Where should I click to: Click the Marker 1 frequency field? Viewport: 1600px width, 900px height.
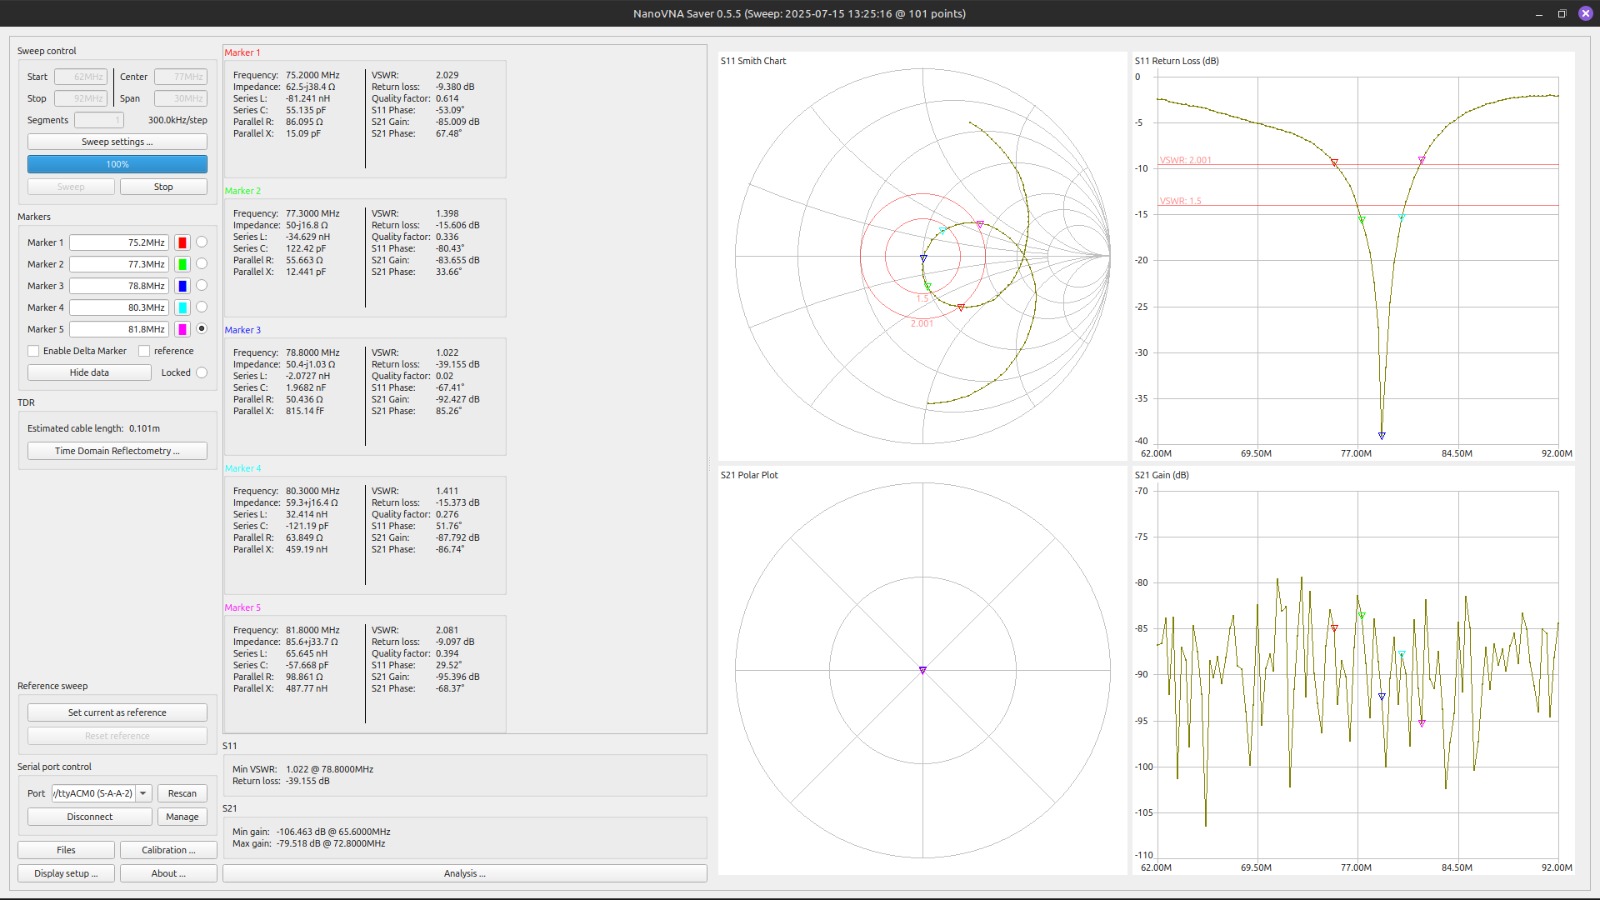[x=119, y=242]
